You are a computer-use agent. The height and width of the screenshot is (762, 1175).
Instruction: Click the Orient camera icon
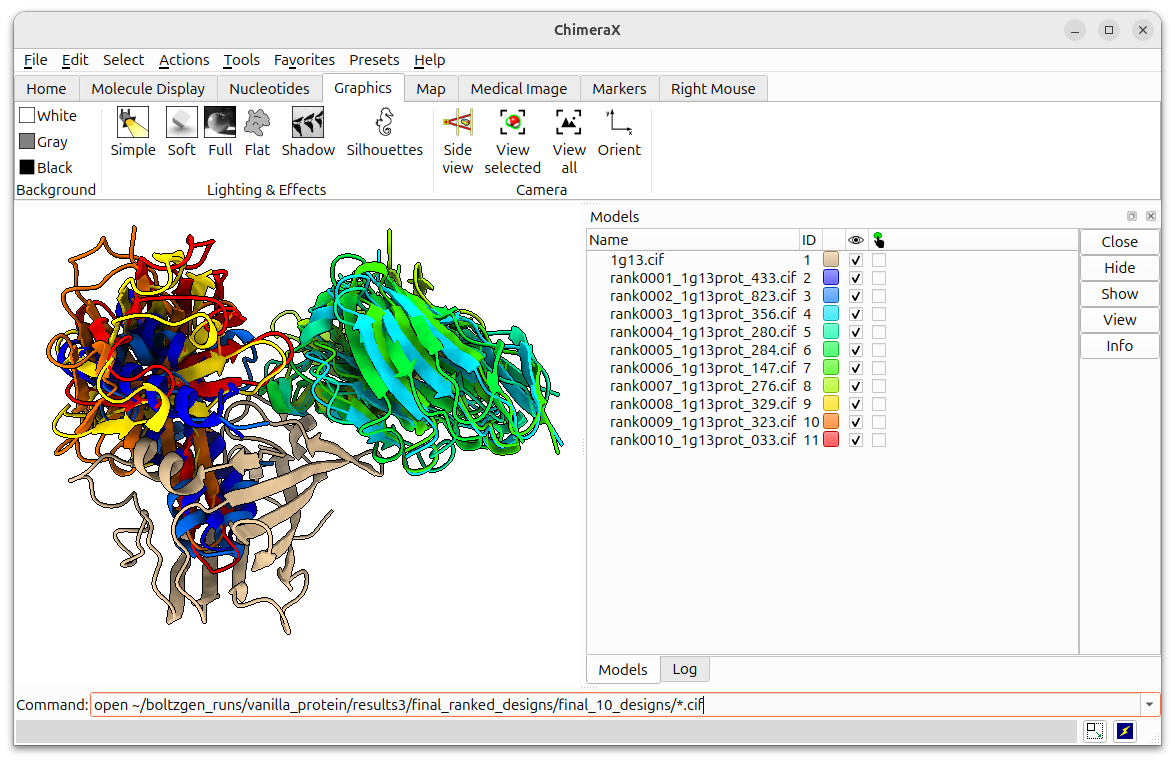tap(619, 122)
